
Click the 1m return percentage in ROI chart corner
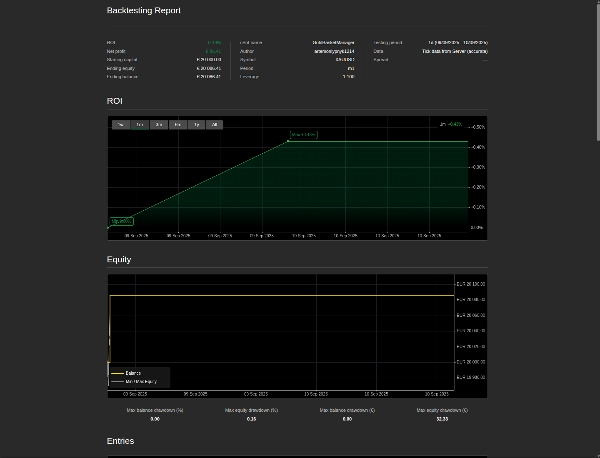coord(455,124)
